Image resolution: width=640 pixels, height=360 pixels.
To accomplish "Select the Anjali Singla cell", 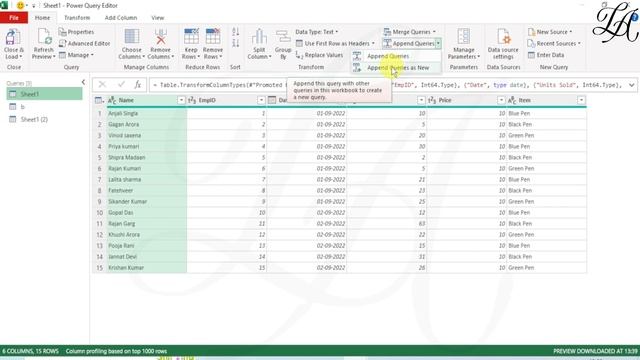I will point(146,113).
